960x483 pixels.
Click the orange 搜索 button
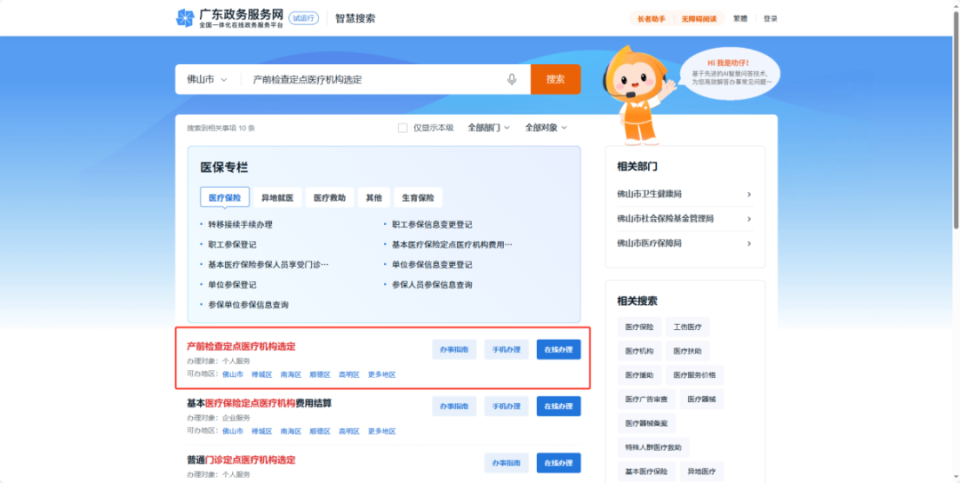click(555, 80)
